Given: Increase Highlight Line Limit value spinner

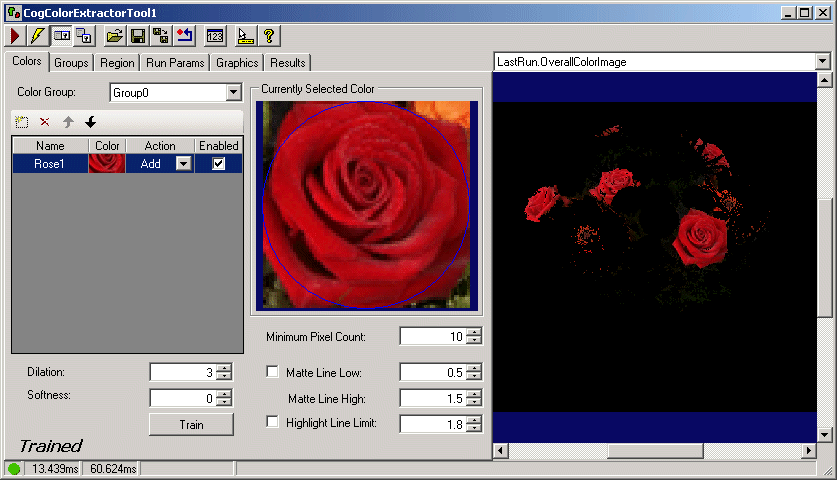Looking at the screenshot, I should click(x=474, y=420).
